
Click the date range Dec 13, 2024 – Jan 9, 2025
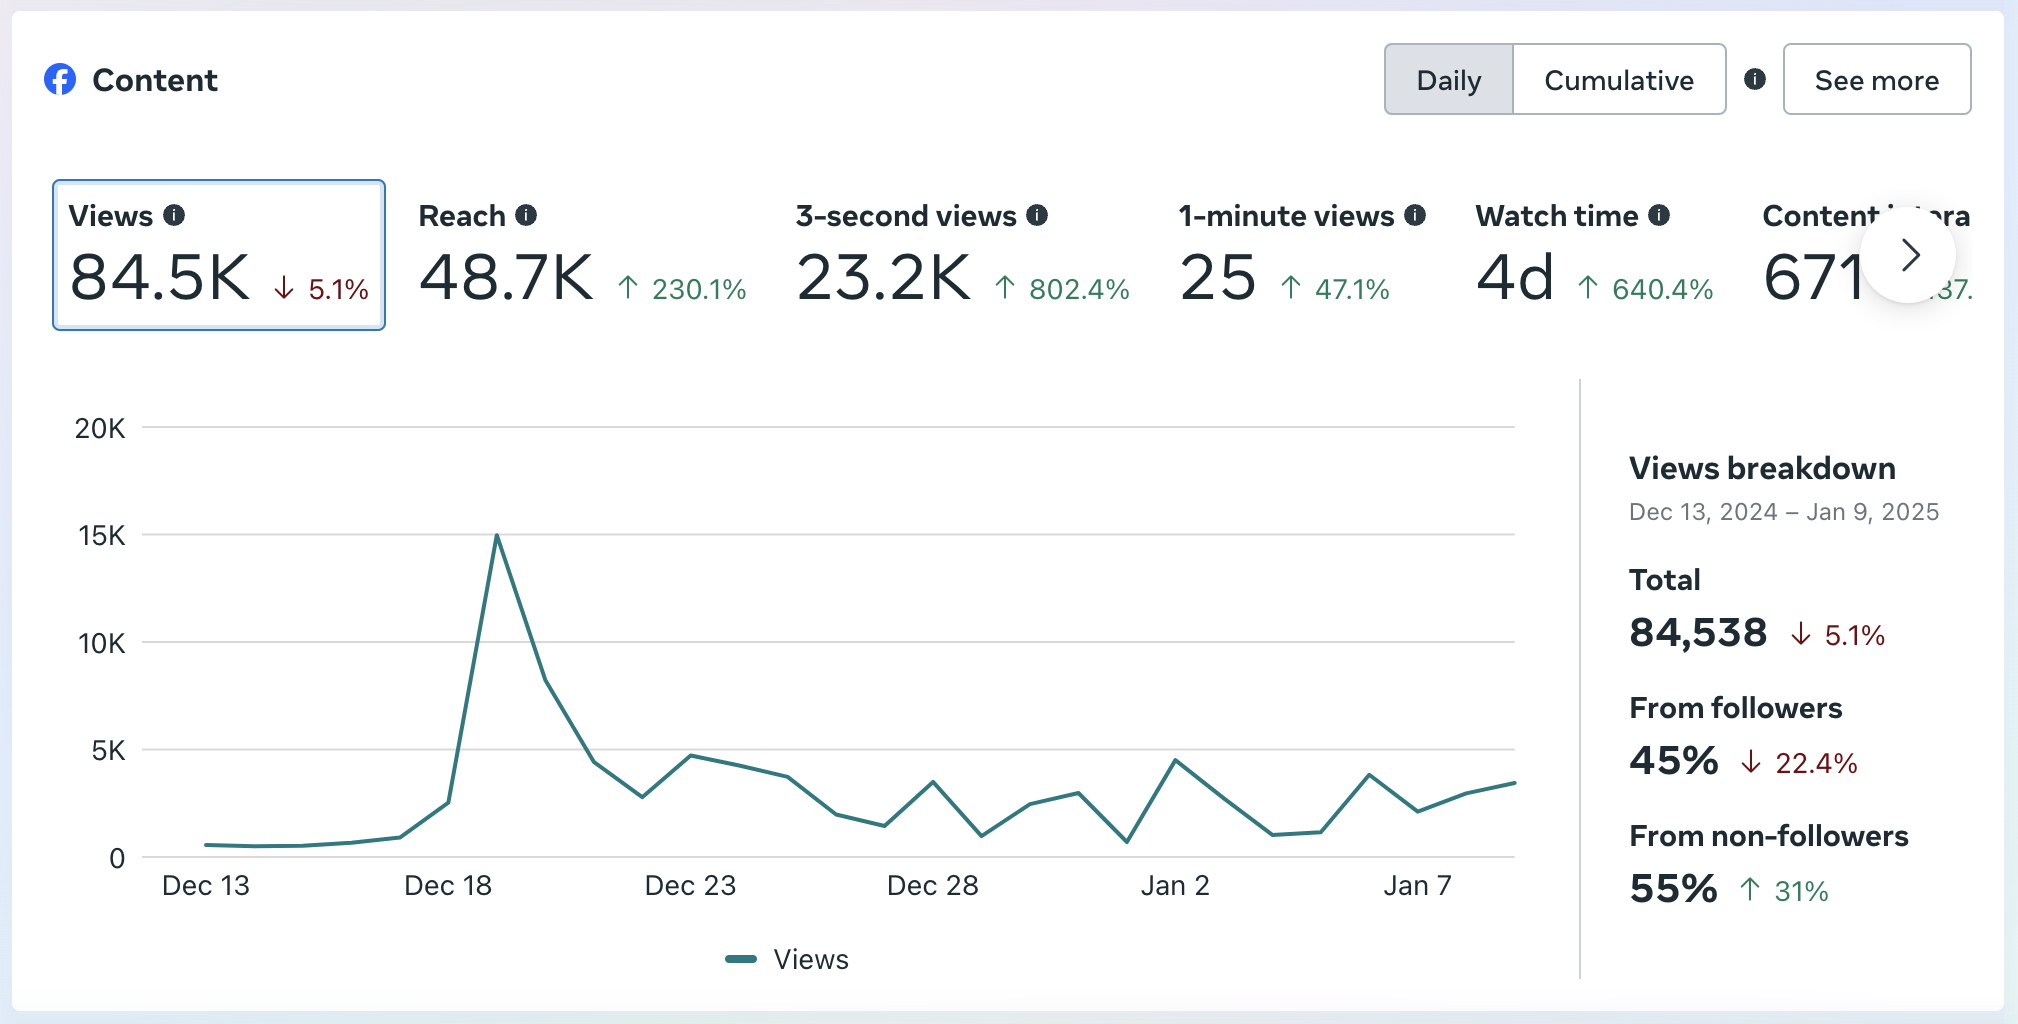click(x=1784, y=512)
